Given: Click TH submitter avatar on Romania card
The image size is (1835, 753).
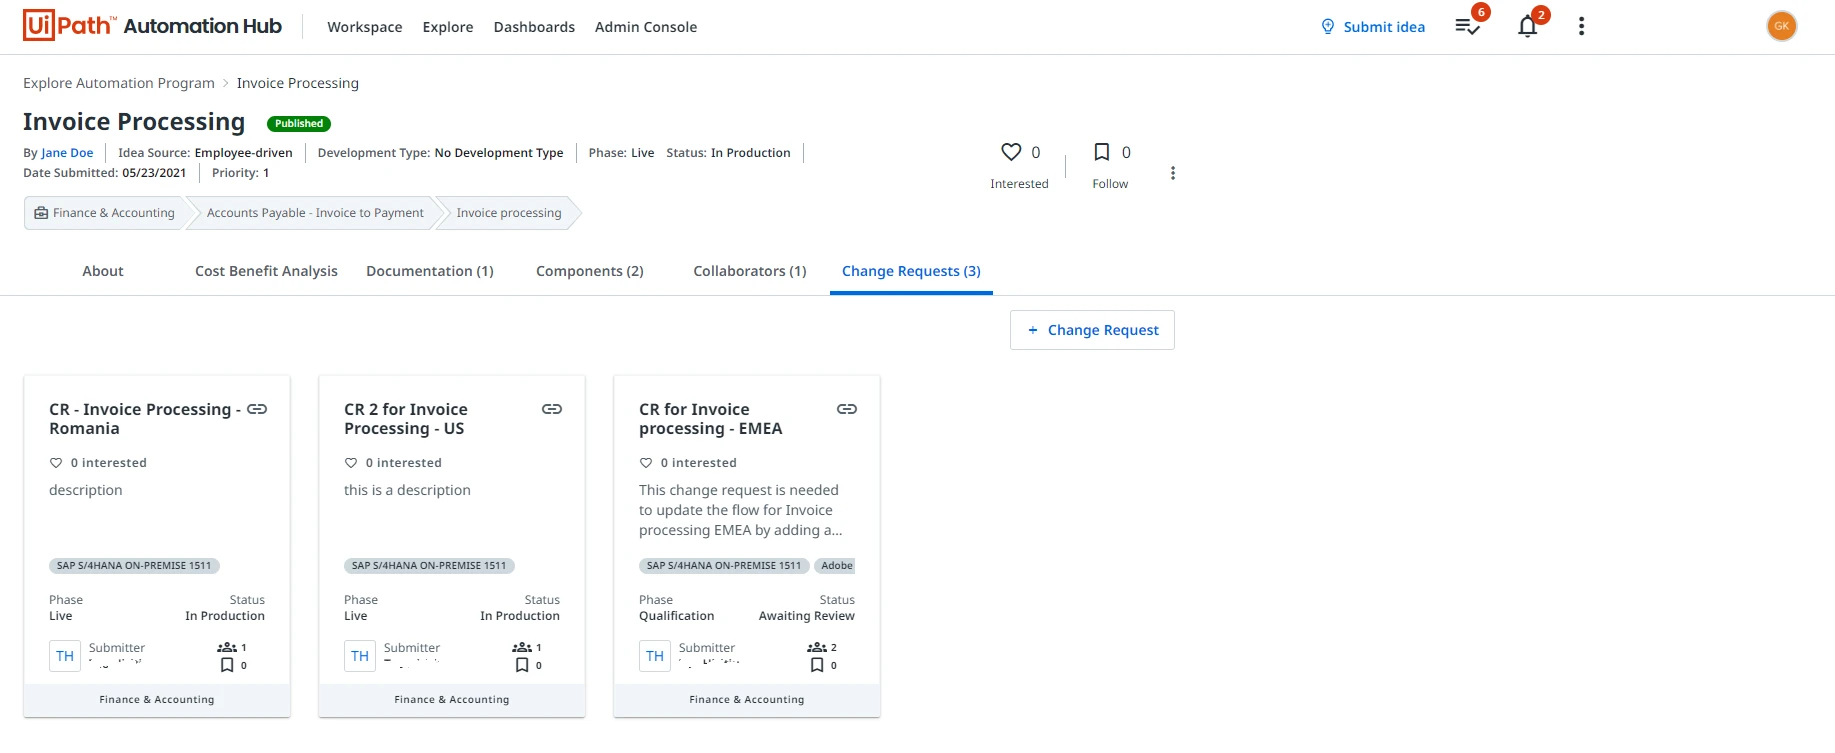Looking at the screenshot, I should pos(65,656).
